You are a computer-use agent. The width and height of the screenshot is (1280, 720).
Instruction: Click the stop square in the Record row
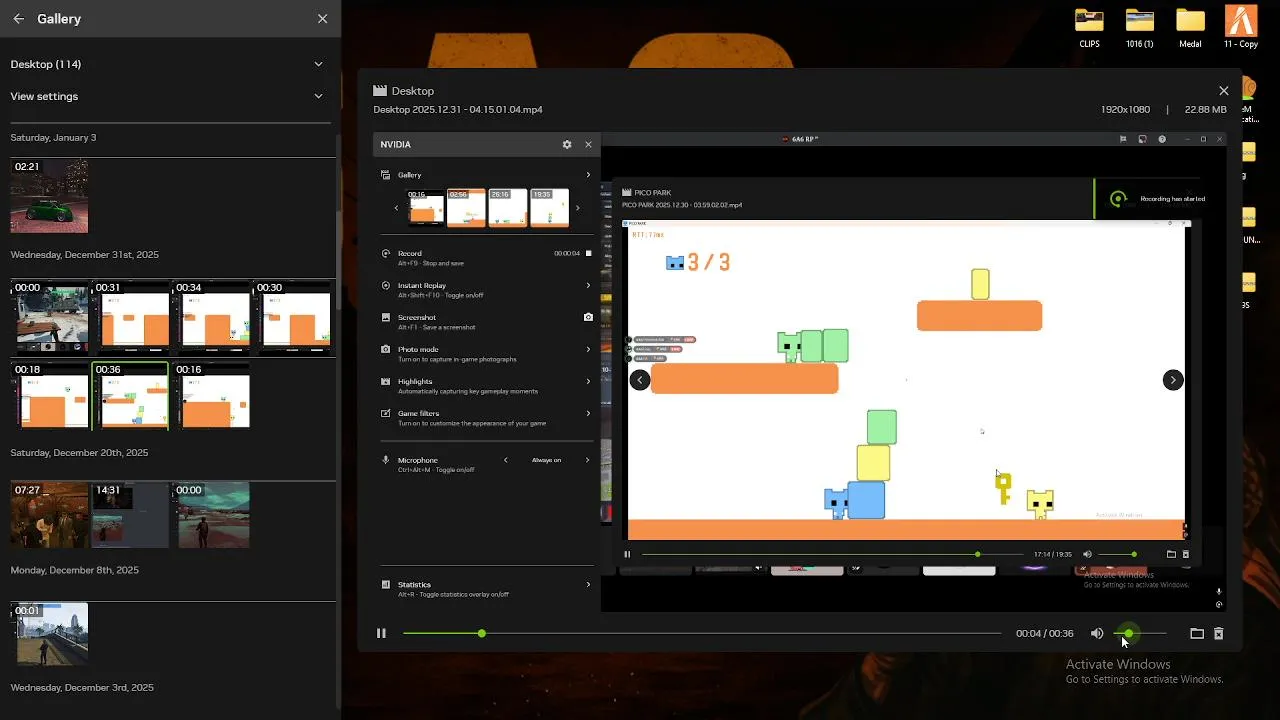(588, 253)
